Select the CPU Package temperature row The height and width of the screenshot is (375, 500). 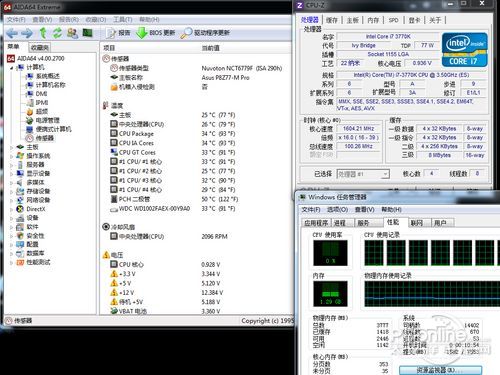pyautogui.click(x=173, y=134)
